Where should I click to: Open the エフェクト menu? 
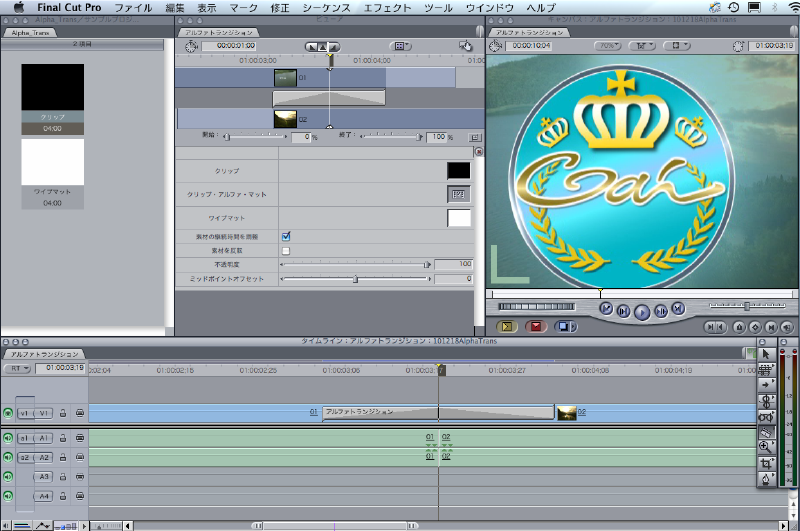[387, 7]
